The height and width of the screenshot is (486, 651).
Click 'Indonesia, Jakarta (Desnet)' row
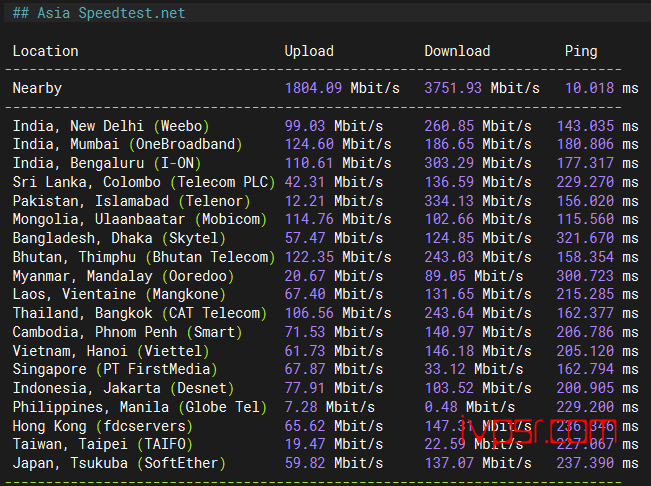(123, 388)
